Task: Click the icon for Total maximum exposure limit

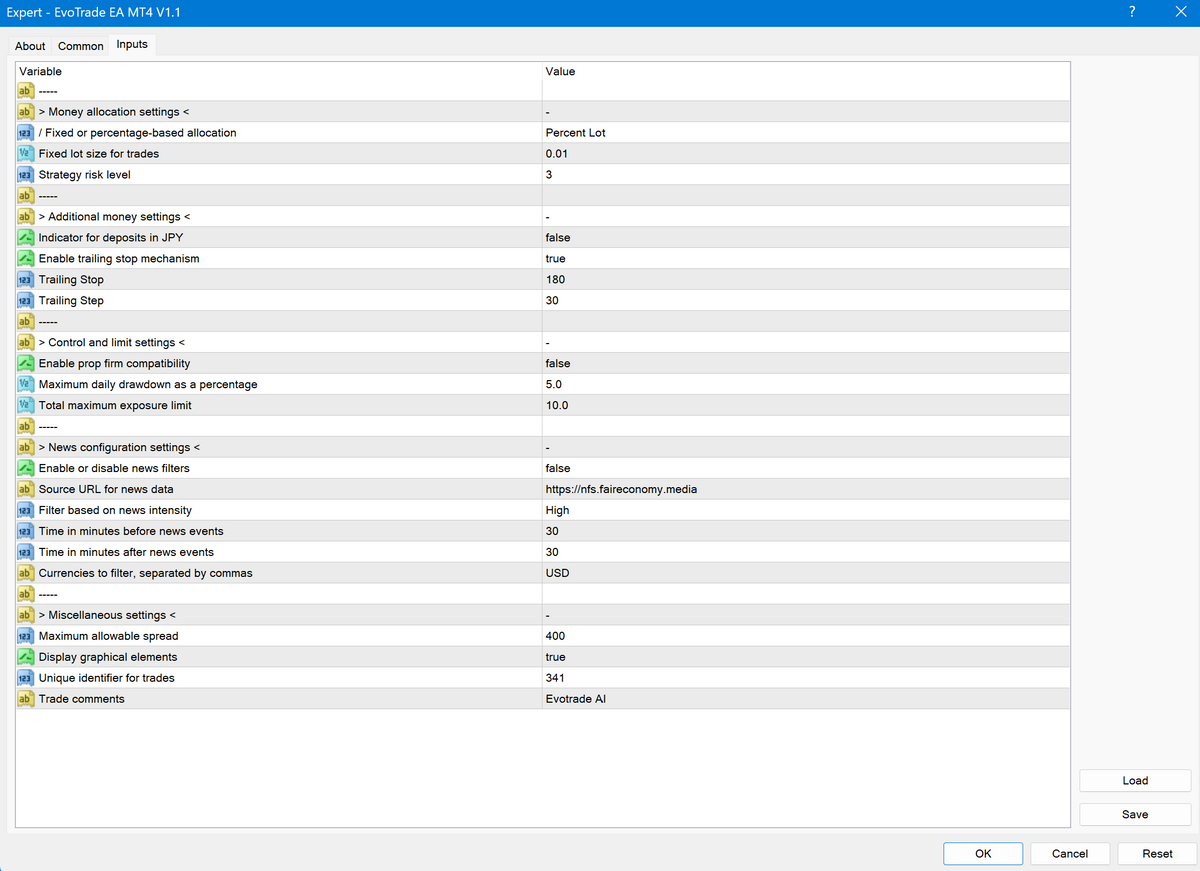Action: (26, 406)
